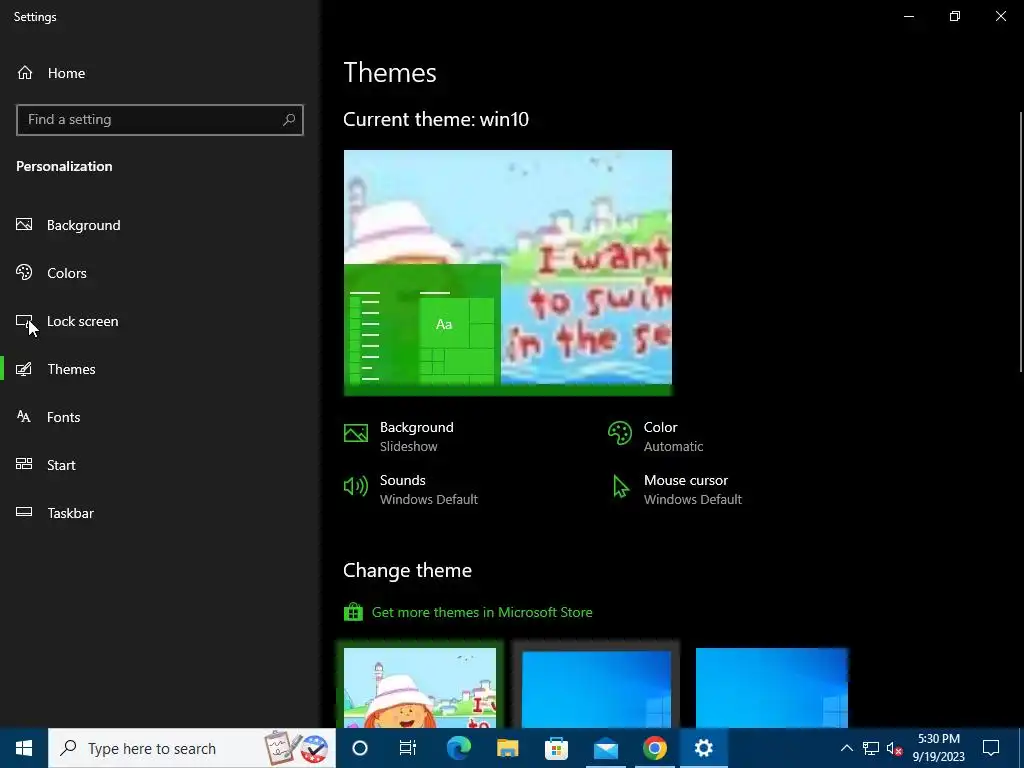Open the Microsoft Store taskbar icon

(556, 748)
